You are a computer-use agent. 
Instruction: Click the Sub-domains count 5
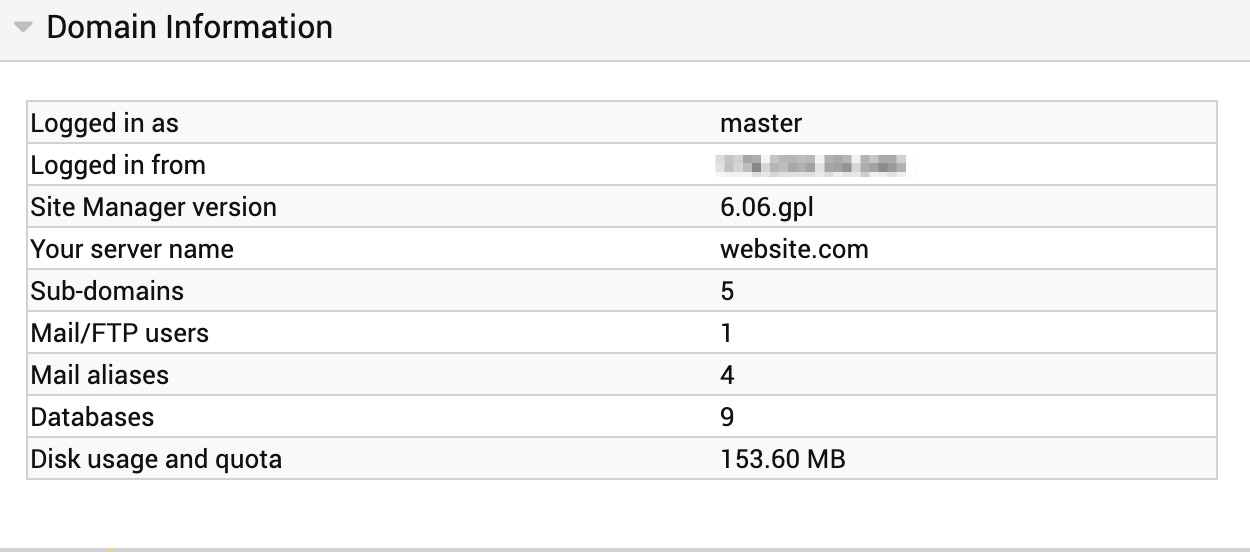point(727,291)
